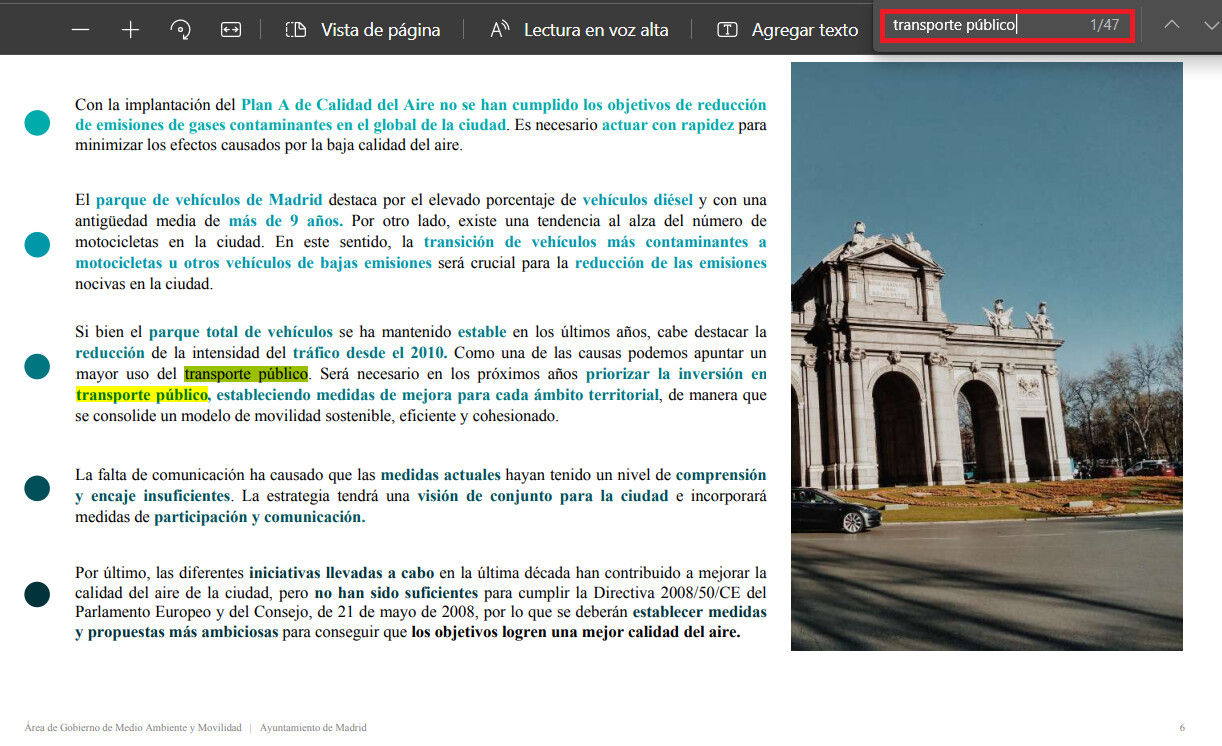The image size is (1222, 746).
Task: Click the Puerta de Alcalá photo
Action: point(987,356)
